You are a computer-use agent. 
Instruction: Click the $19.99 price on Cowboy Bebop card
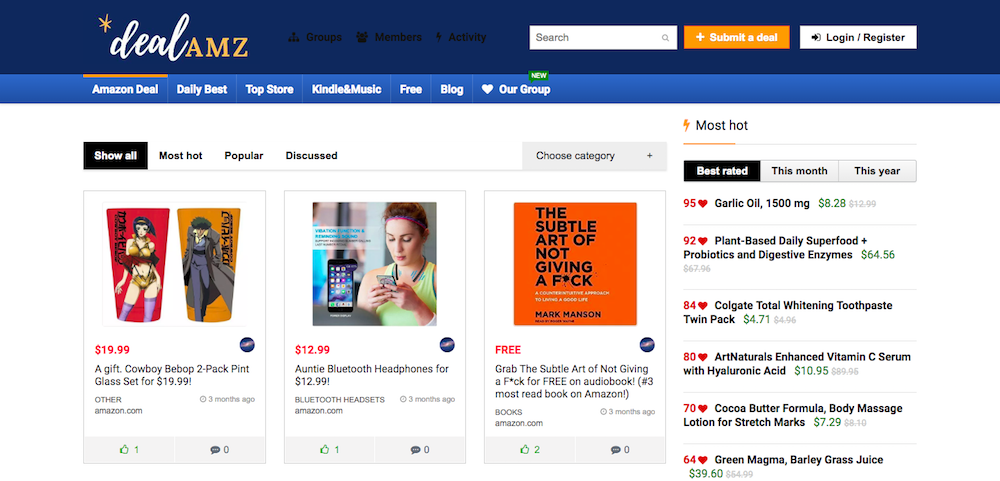pos(112,350)
